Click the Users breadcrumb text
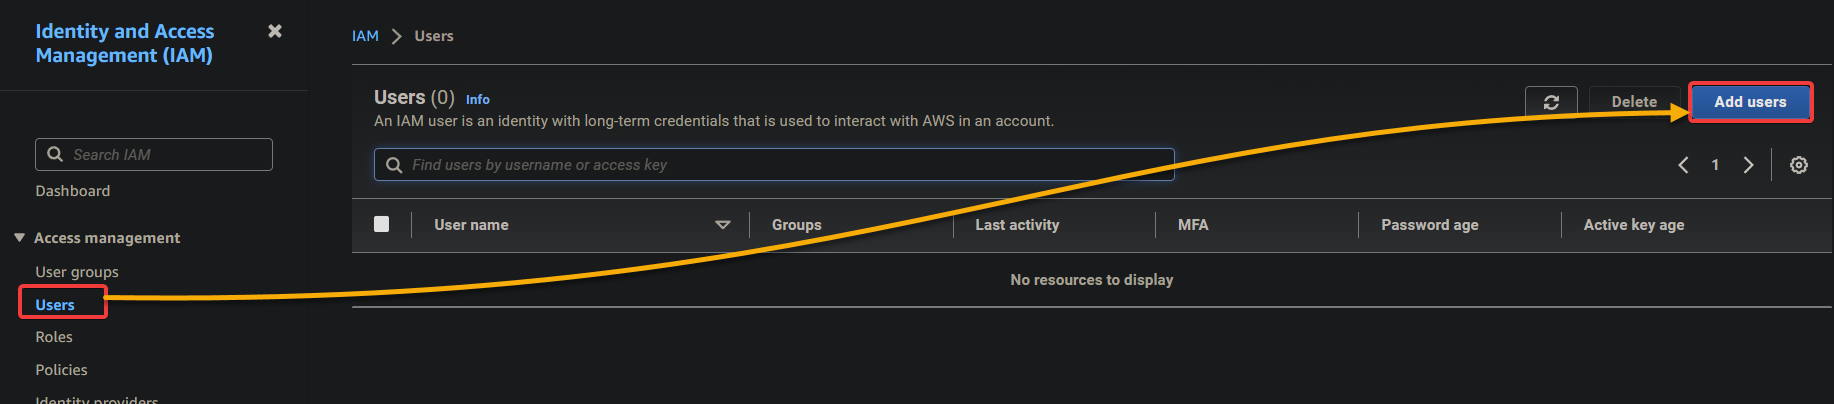The width and height of the screenshot is (1834, 404). (434, 36)
